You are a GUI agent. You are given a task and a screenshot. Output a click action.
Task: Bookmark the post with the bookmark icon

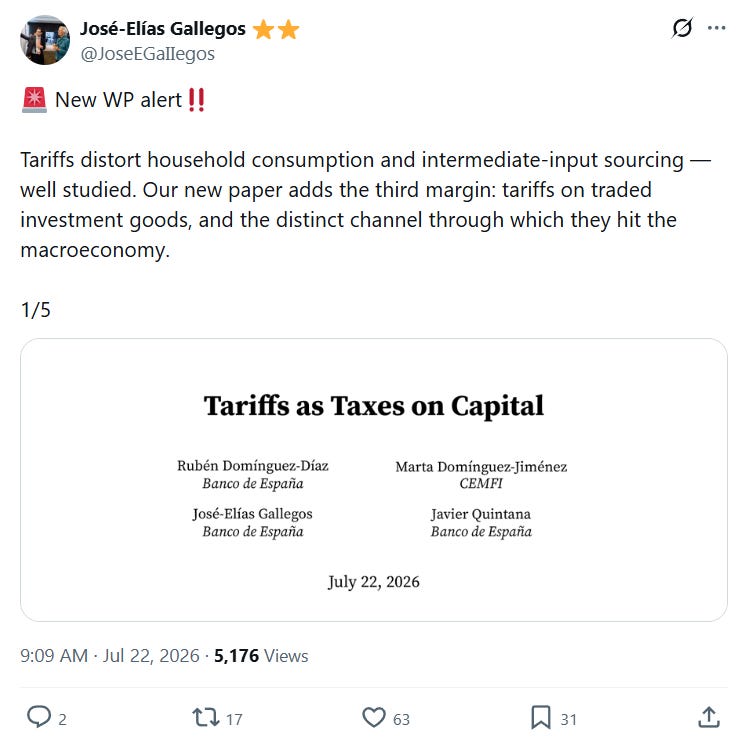click(x=540, y=717)
